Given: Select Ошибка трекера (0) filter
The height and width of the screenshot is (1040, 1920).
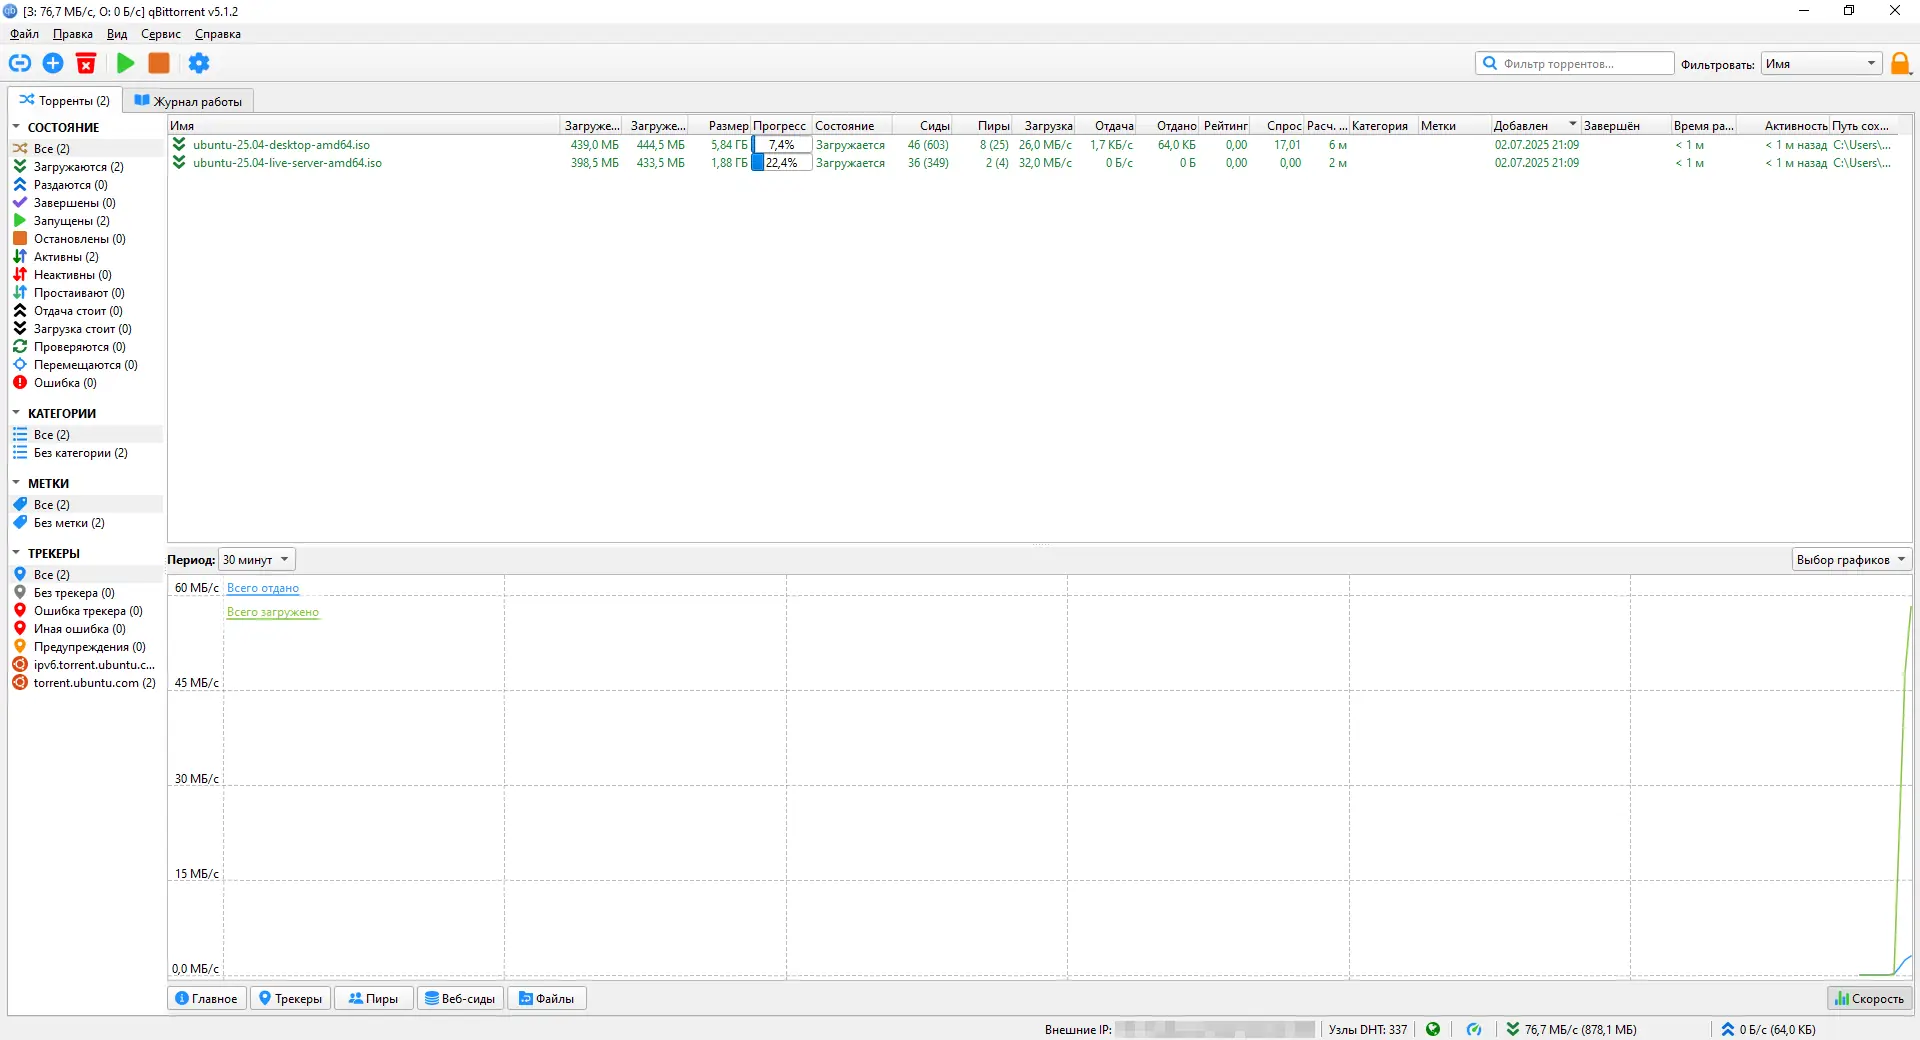Looking at the screenshot, I should coord(86,611).
